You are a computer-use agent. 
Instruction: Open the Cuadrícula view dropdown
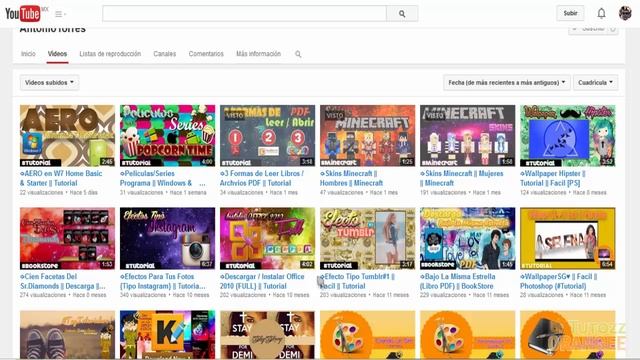click(x=596, y=82)
